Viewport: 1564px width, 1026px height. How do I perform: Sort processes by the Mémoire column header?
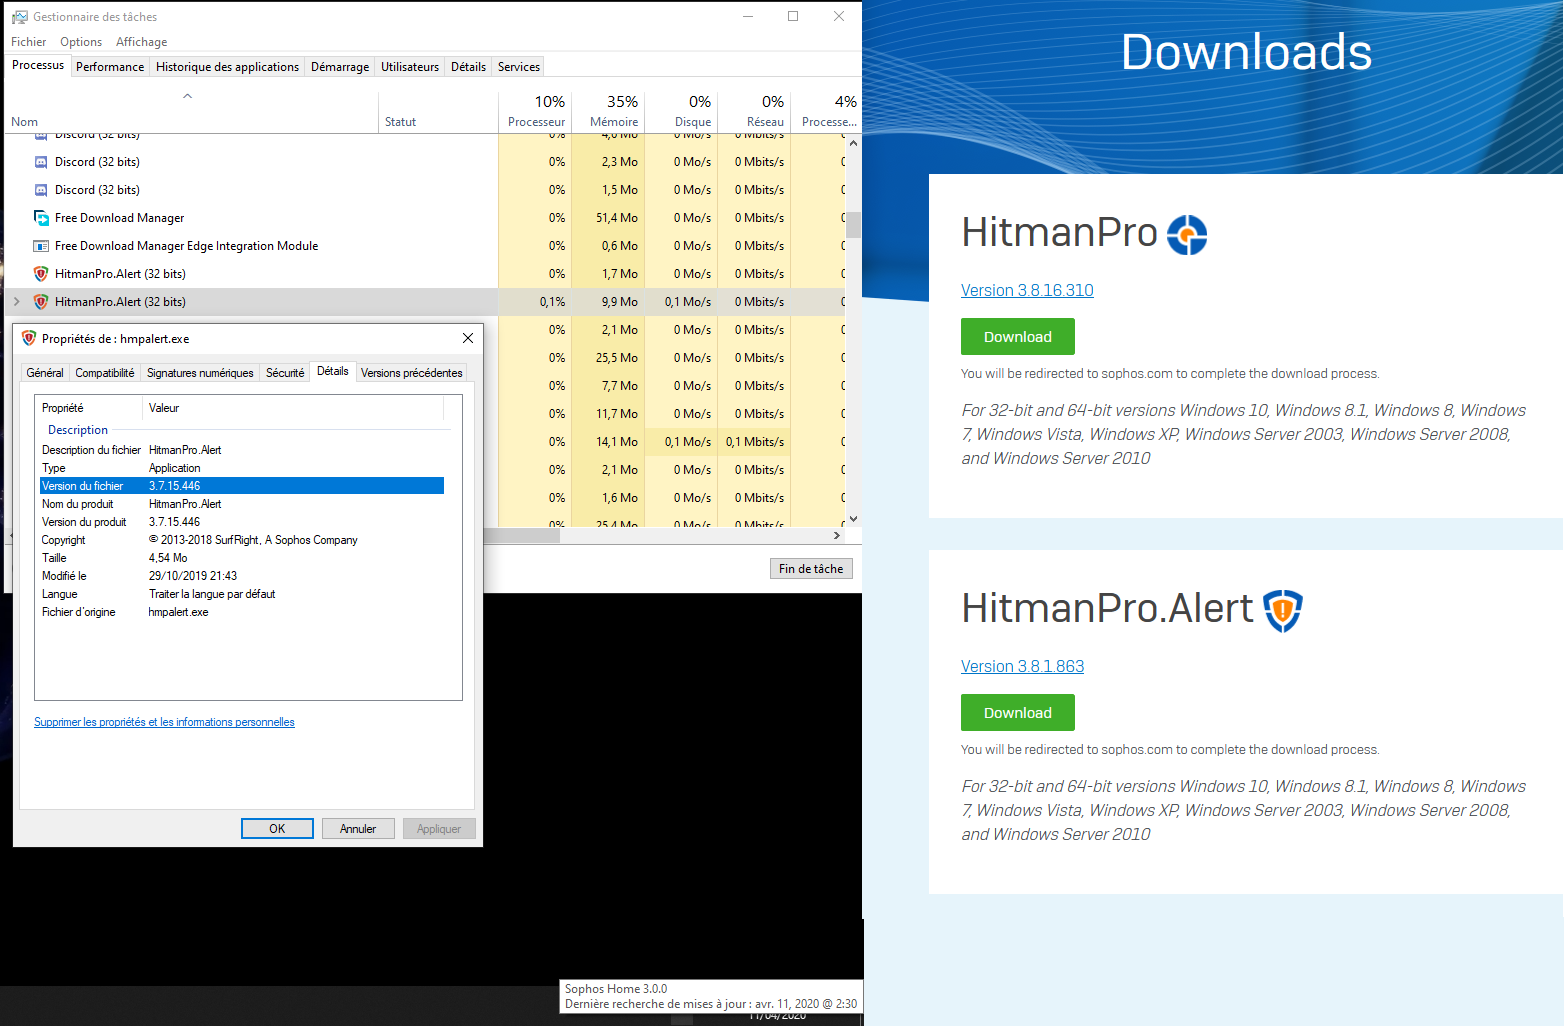coord(608,112)
